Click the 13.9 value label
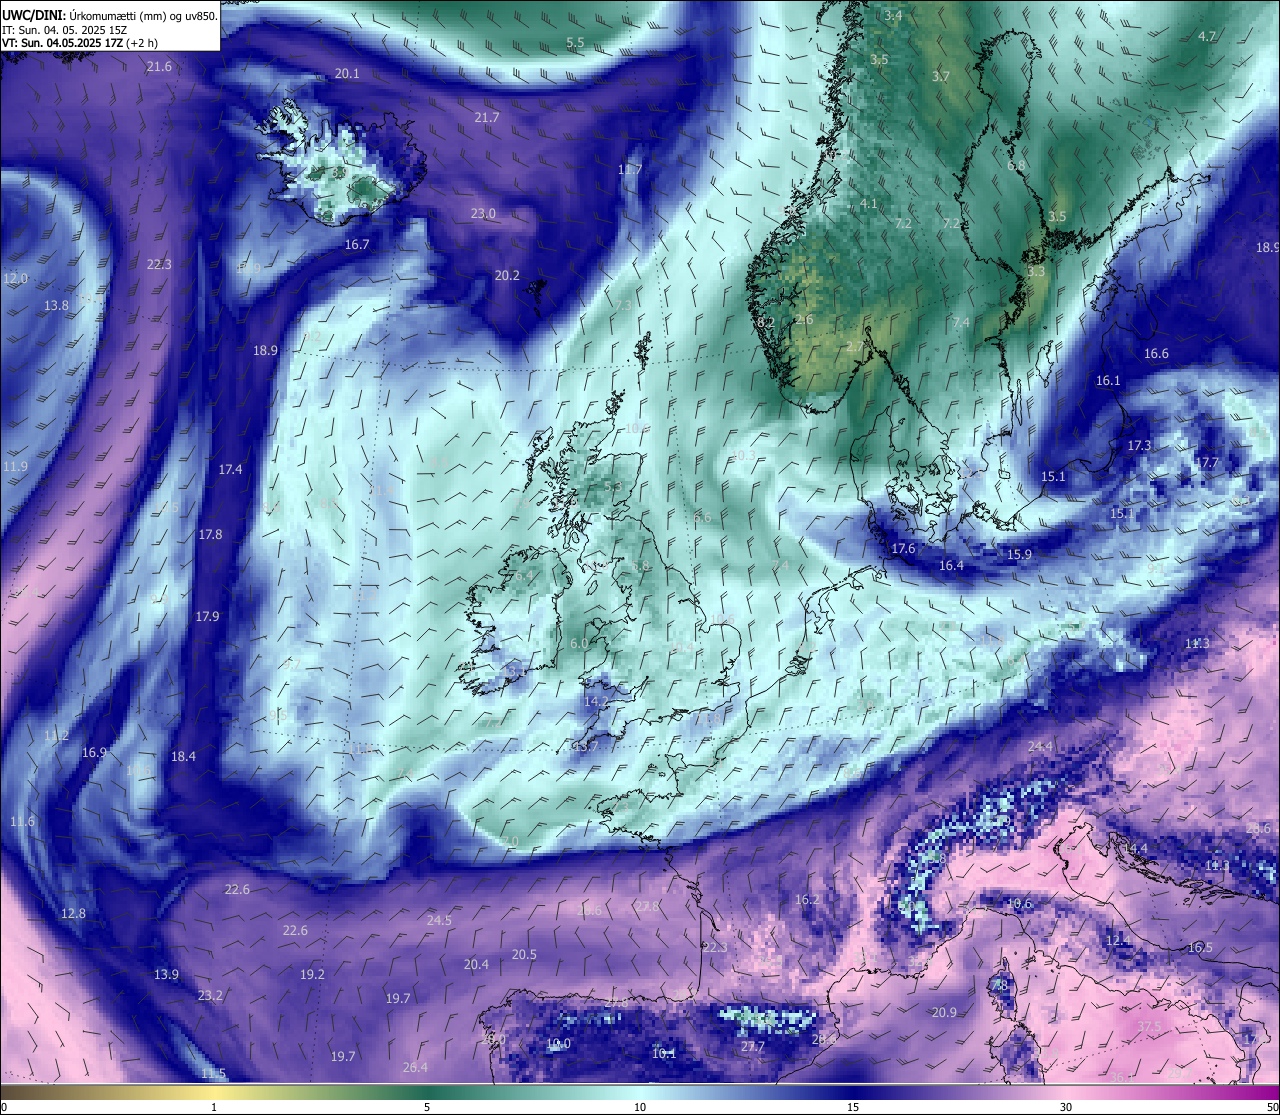The height and width of the screenshot is (1115, 1280). (166, 975)
